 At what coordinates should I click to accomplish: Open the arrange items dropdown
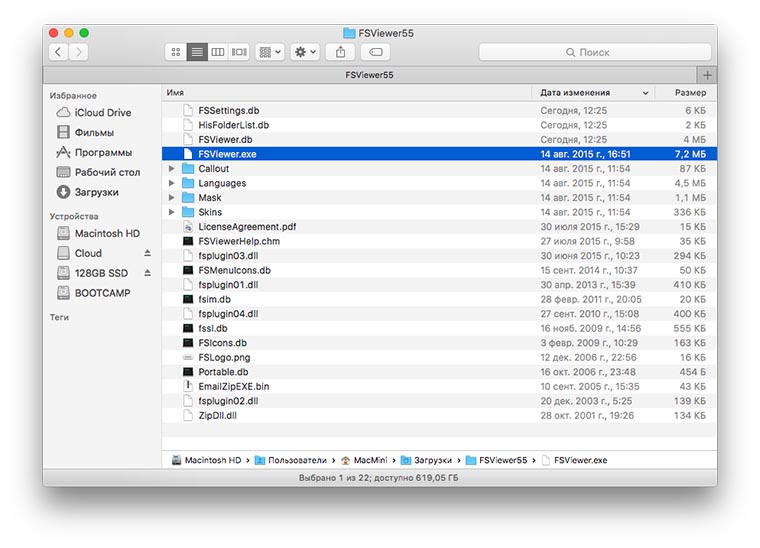(270, 51)
